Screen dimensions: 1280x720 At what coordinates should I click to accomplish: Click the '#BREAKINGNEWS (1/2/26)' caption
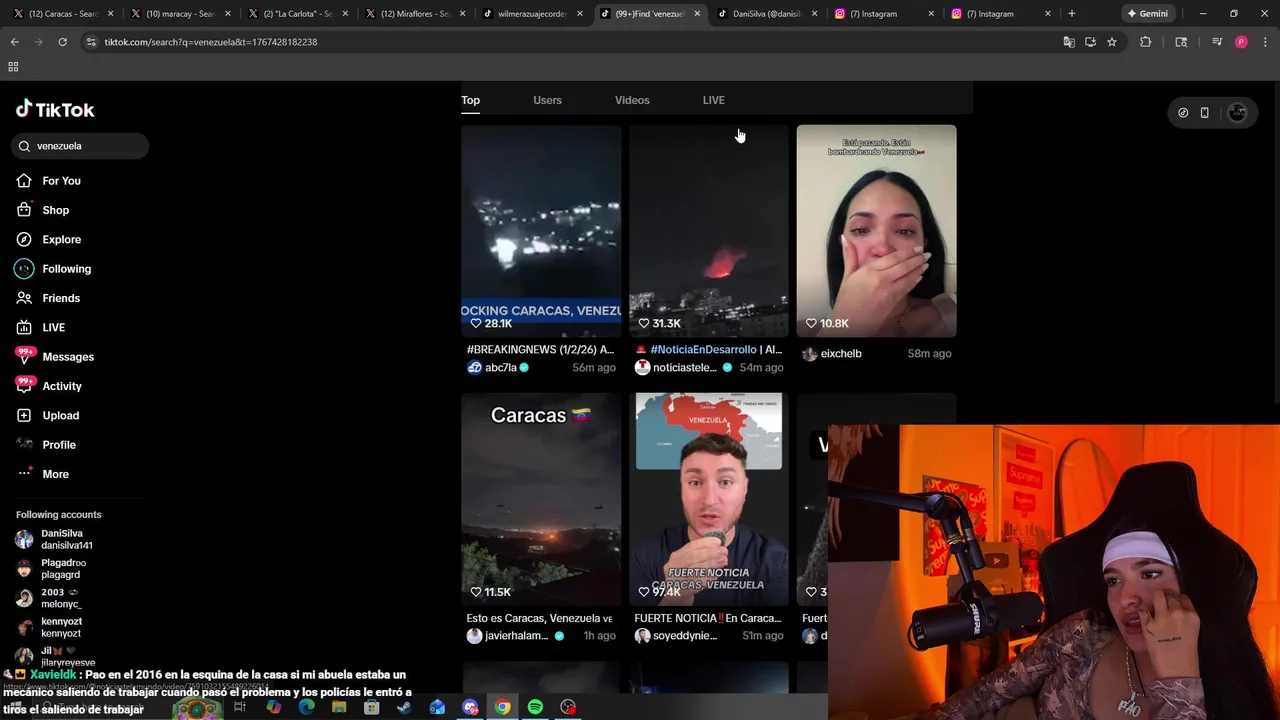(540, 350)
